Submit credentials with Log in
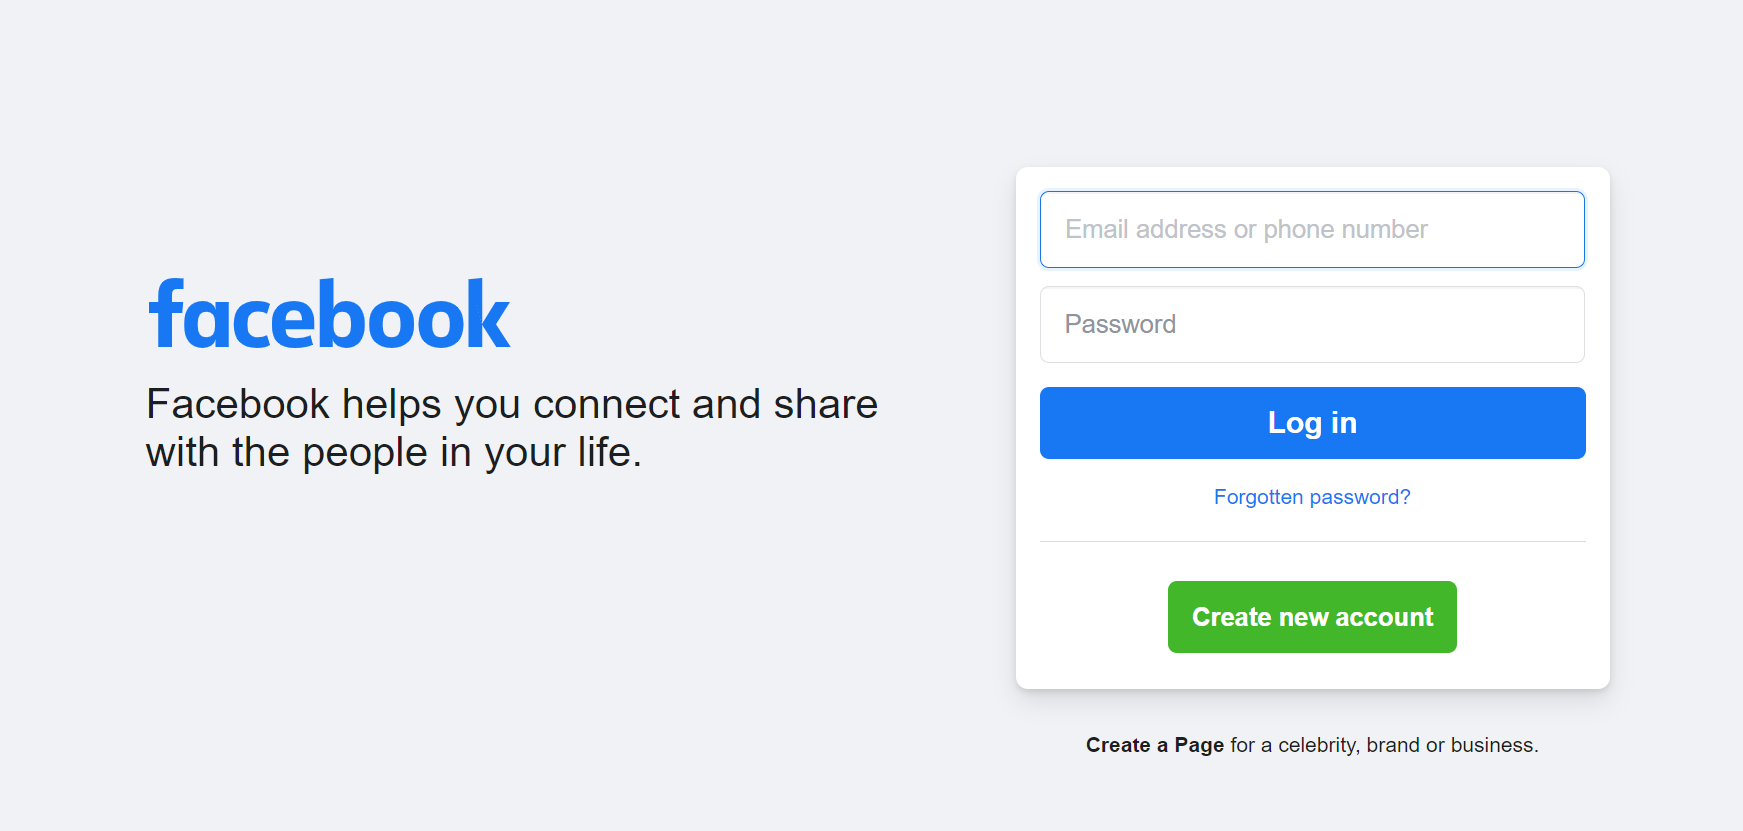Screen dimensions: 1743x831 tap(1311, 422)
